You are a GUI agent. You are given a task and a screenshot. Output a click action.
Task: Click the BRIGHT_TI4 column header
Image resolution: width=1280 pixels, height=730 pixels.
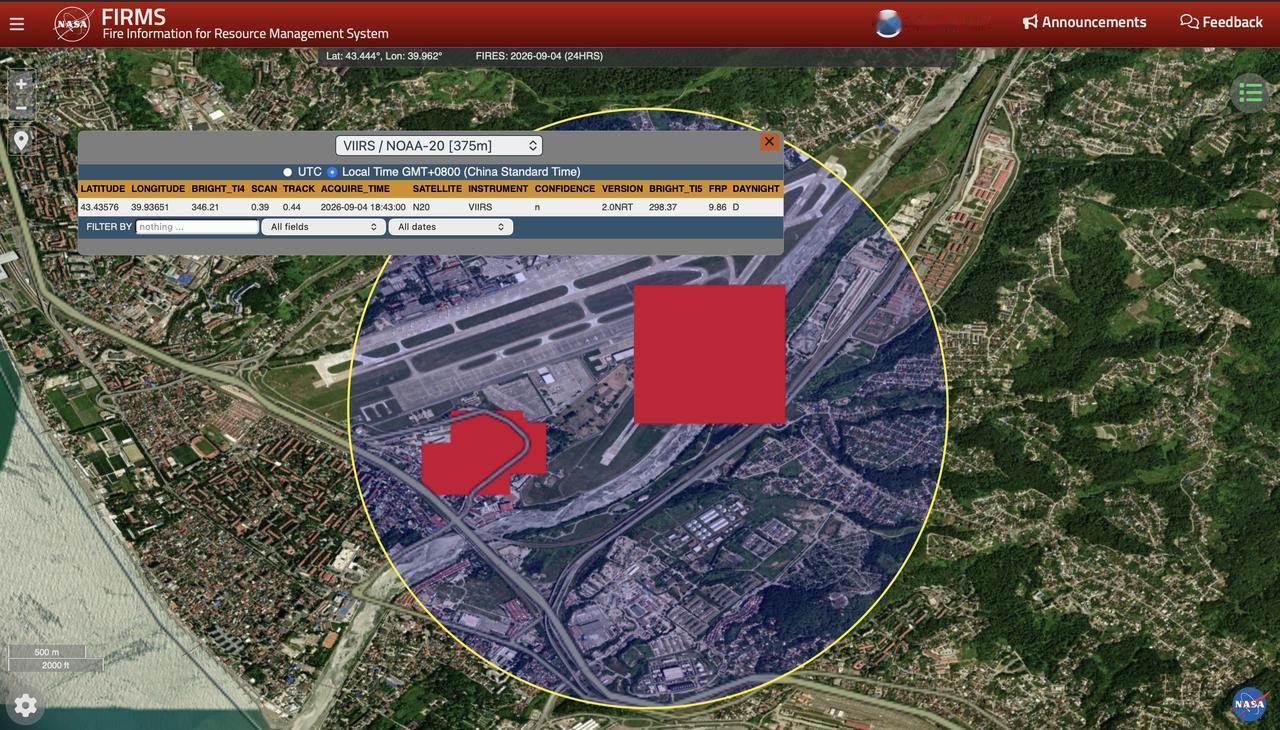218,189
